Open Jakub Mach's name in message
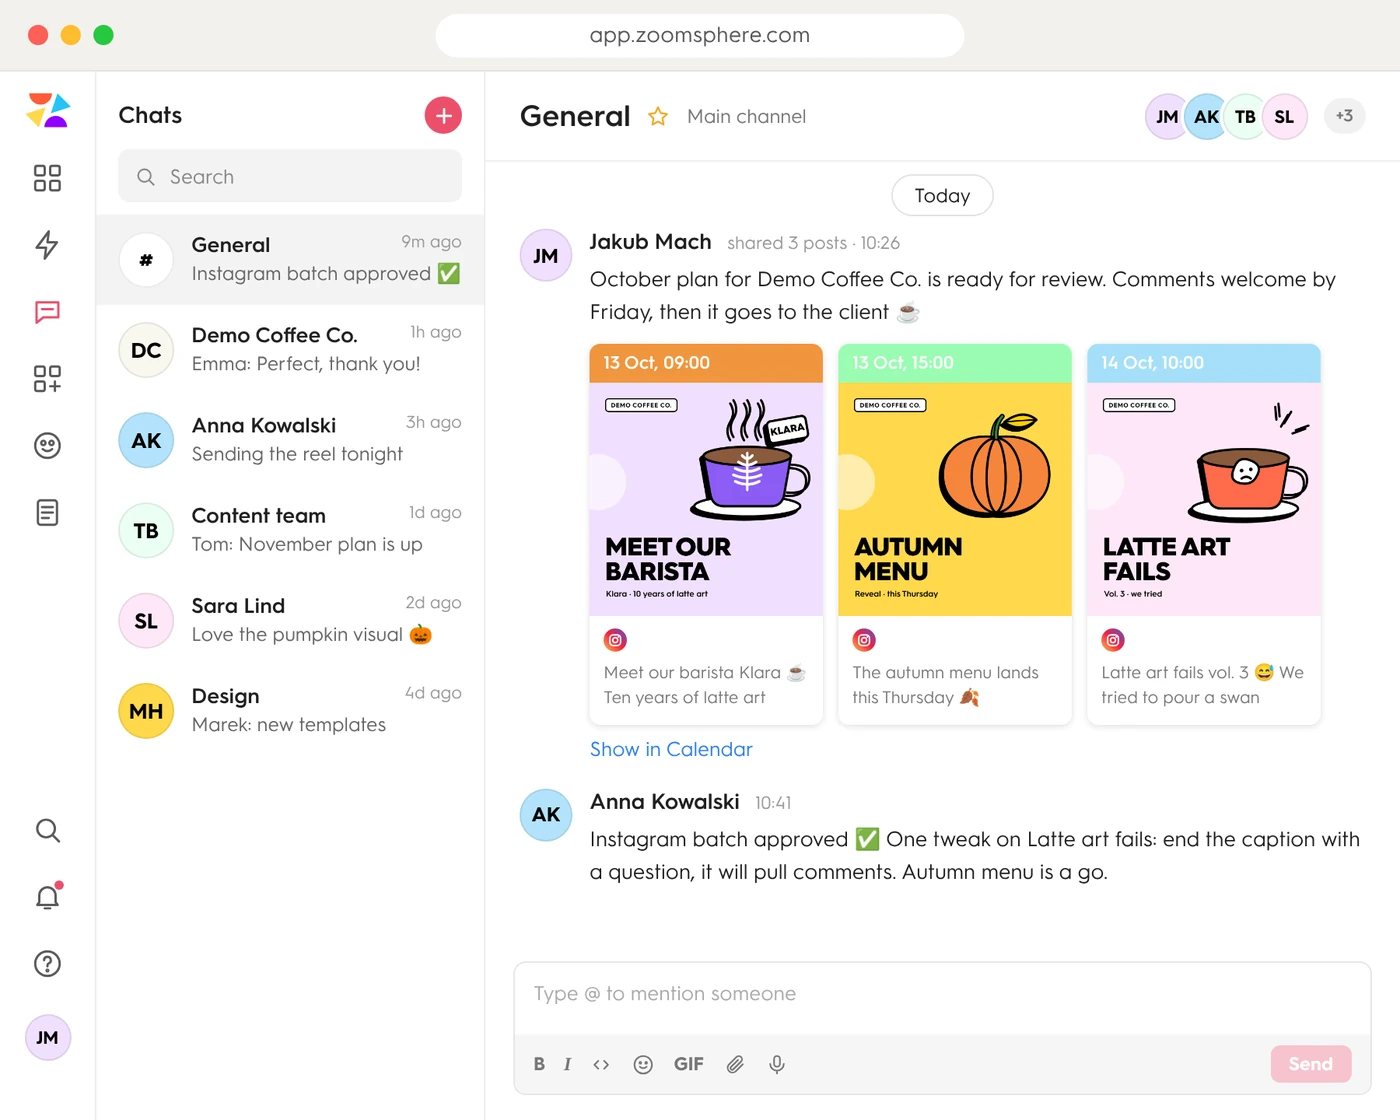The image size is (1400, 1120). (650, 242)
